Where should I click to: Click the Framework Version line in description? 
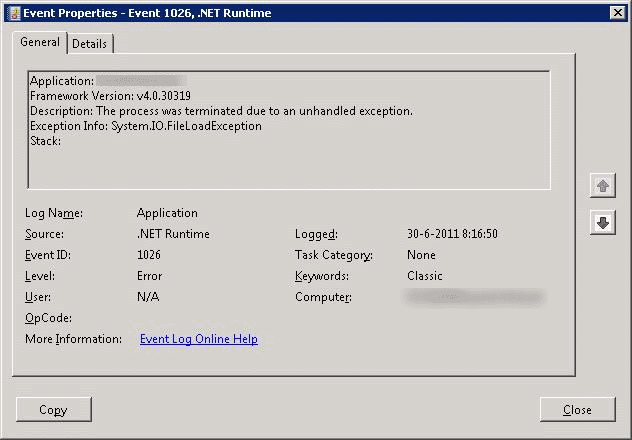coord(110,96)
